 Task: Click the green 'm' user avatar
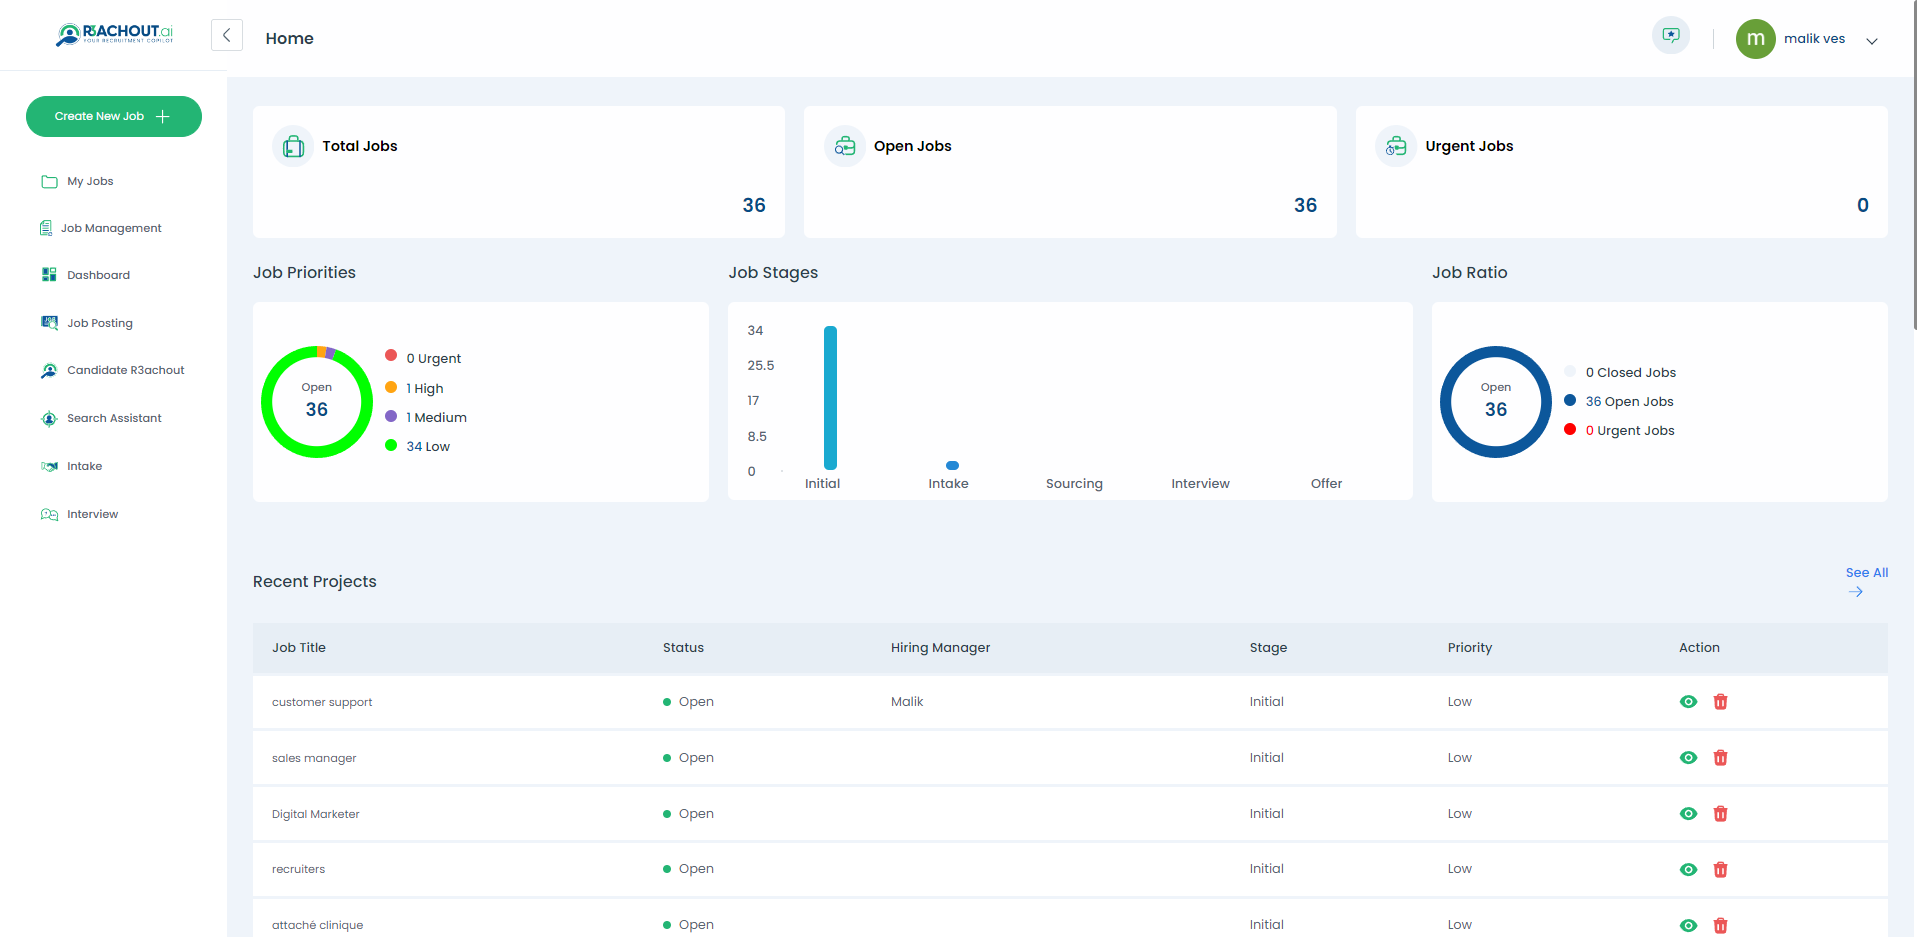[1755, 39]
